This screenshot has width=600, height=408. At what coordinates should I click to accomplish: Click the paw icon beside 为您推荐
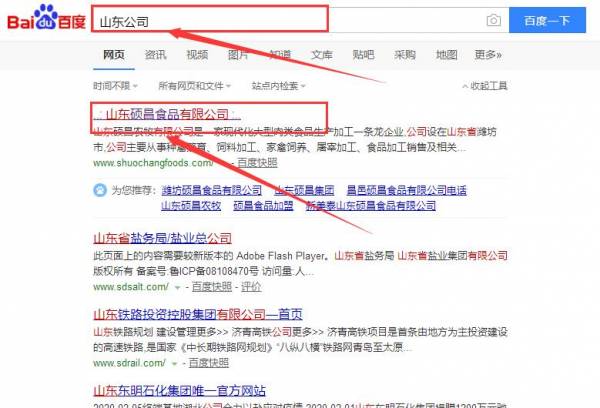[100, 189]
